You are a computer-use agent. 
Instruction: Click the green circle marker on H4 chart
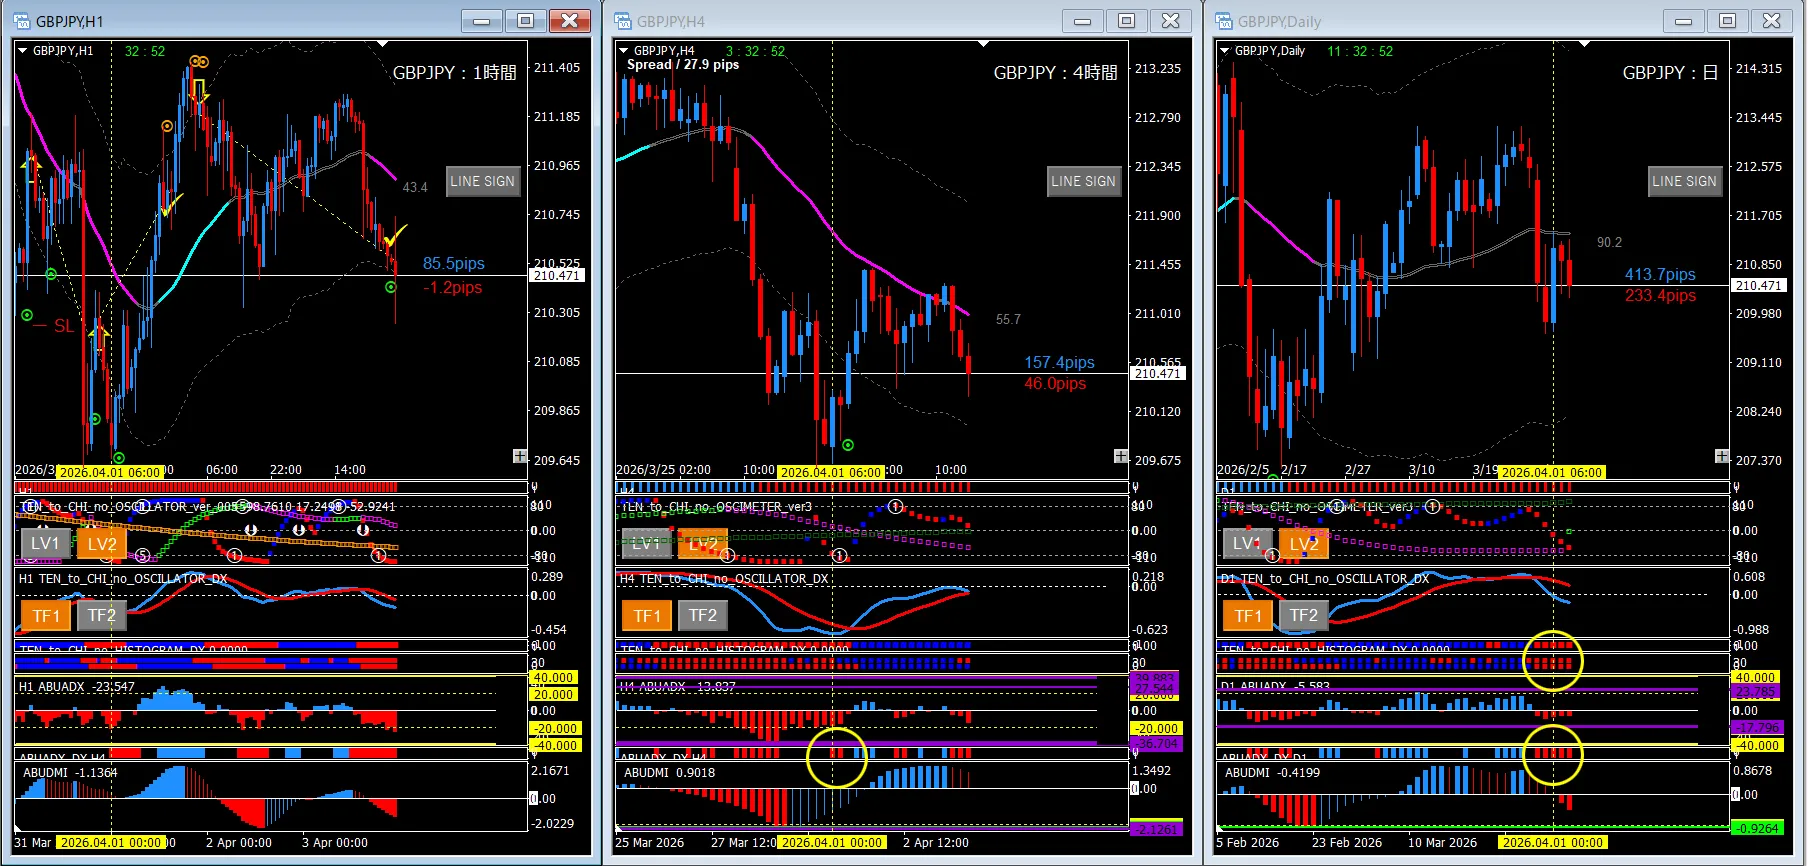click(x=848, y=445)
